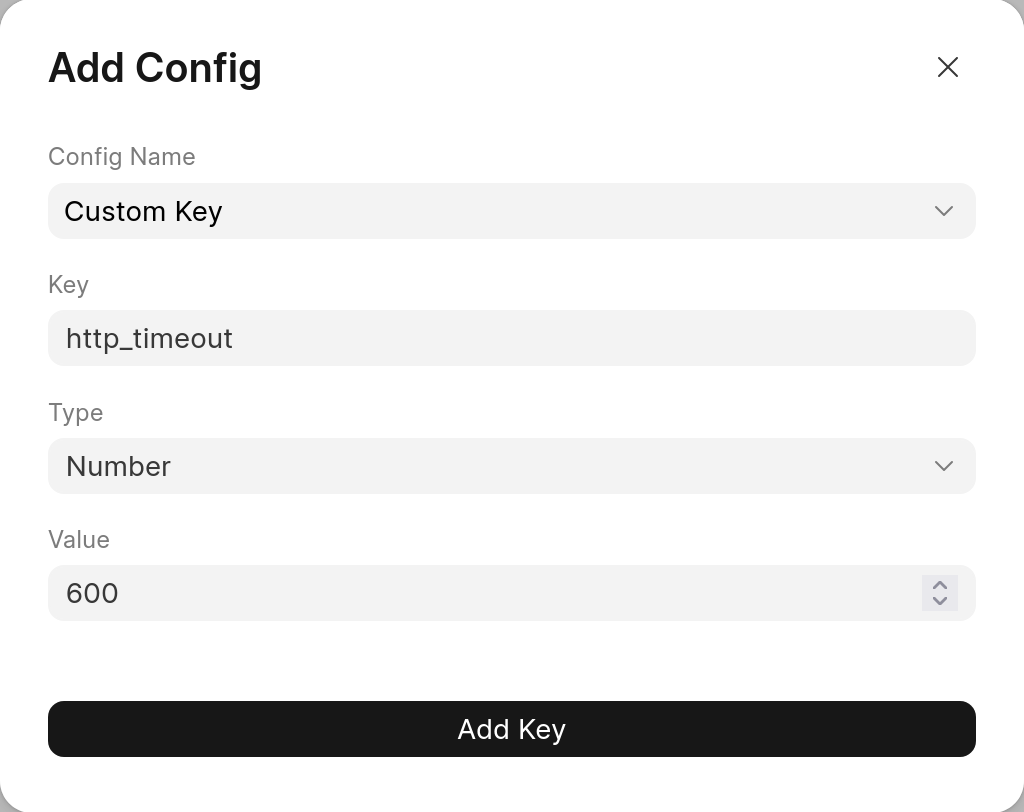
Task: Click the Value spinner control box
Action: [940, 593]
